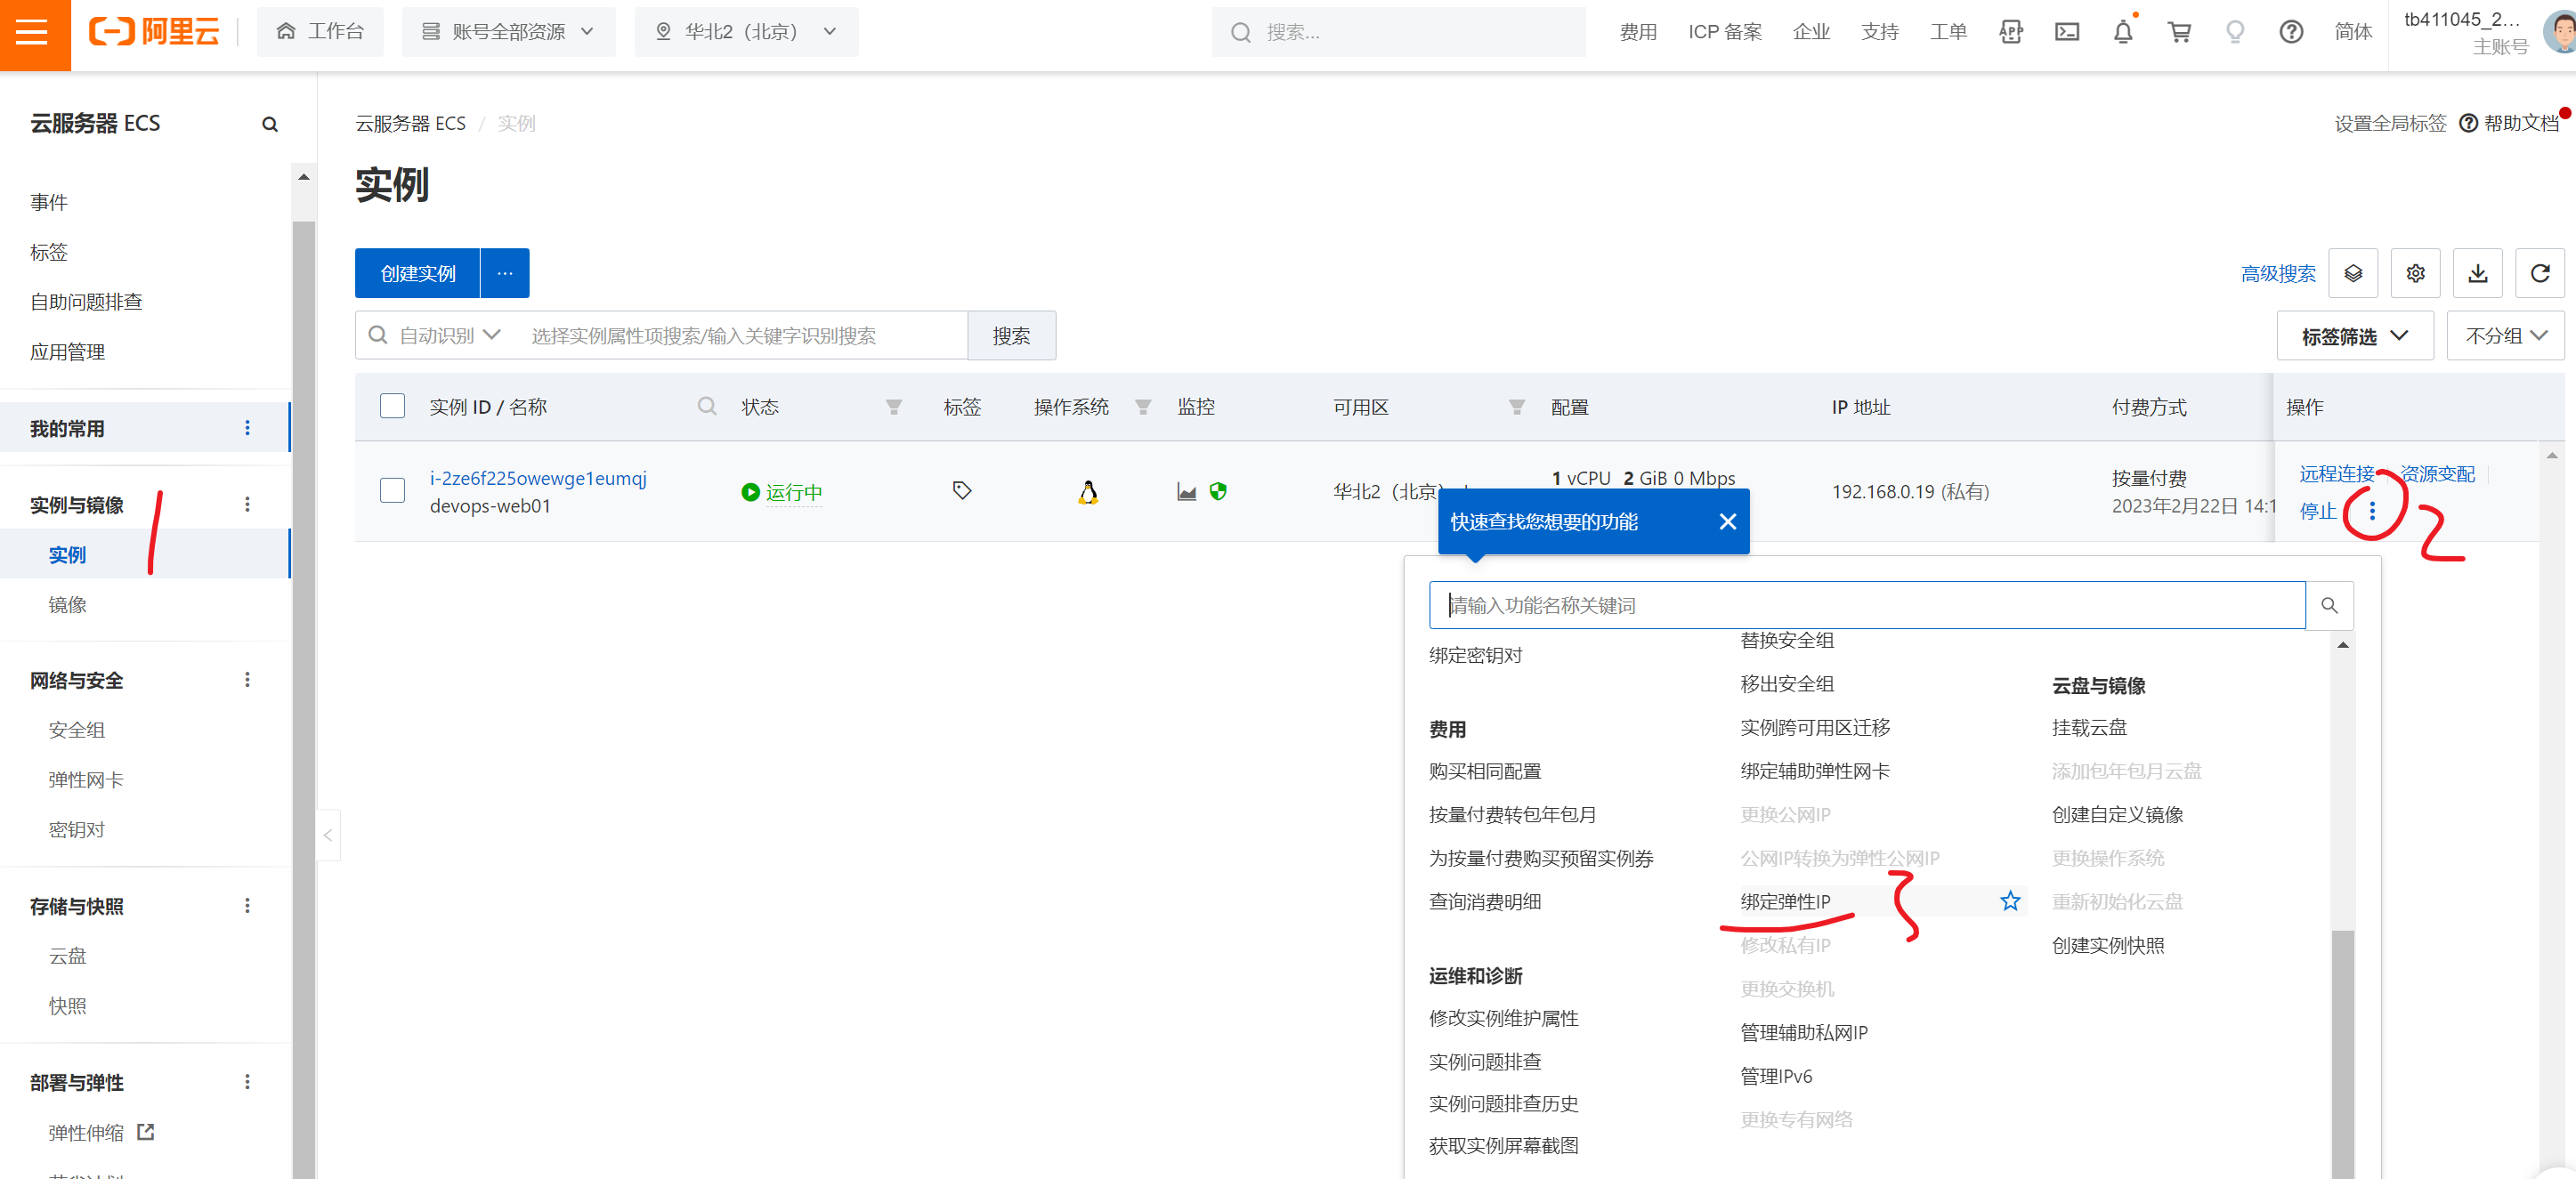Open the hamburger navigation menu
This screenshot has height=1179, width=2576.
pyautogui.click(x=33, y=33)
